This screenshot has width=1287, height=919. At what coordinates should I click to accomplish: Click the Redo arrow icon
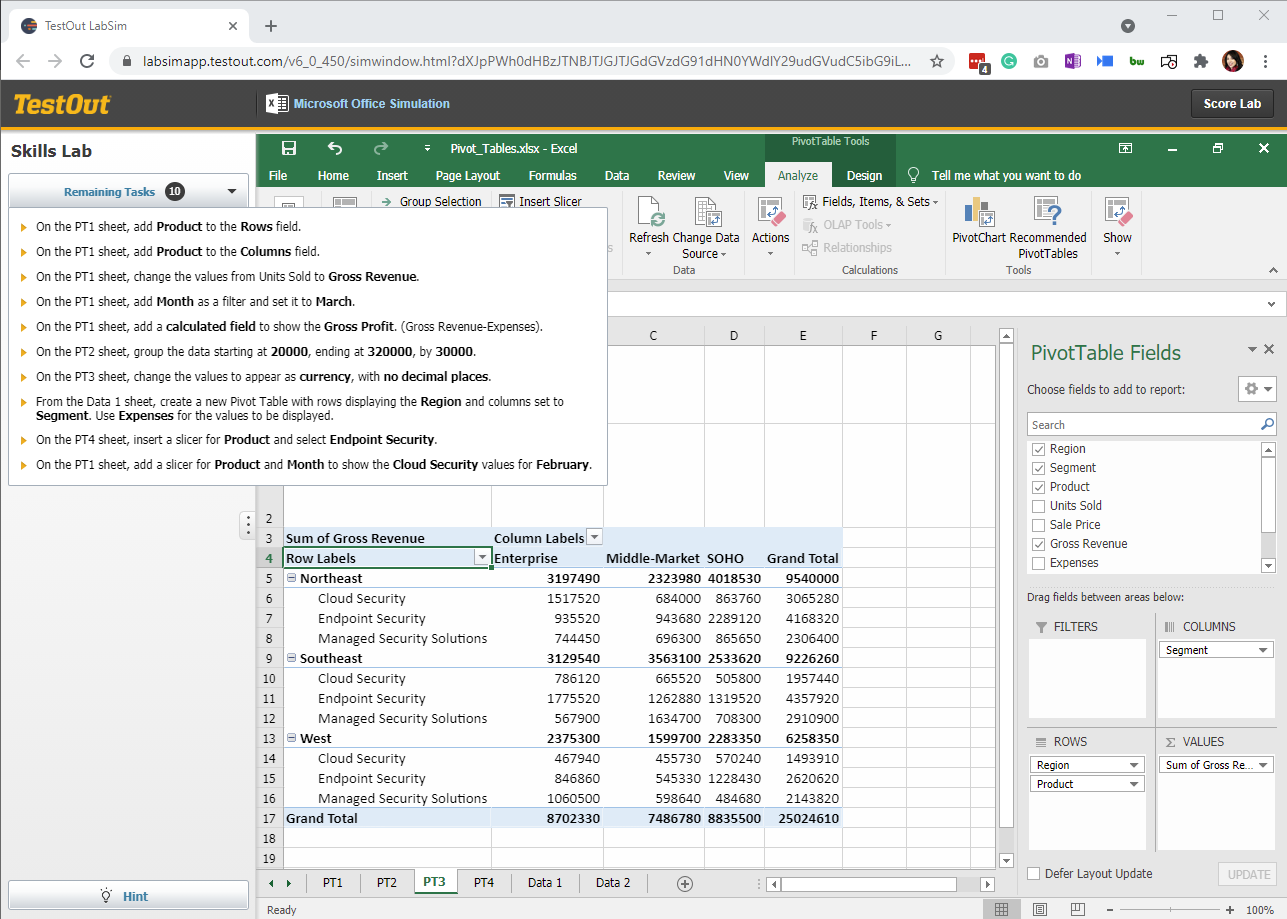(381, 148)
